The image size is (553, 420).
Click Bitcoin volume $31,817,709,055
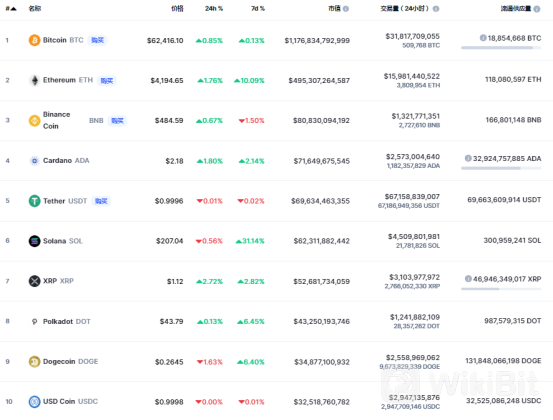click(413, 36)
